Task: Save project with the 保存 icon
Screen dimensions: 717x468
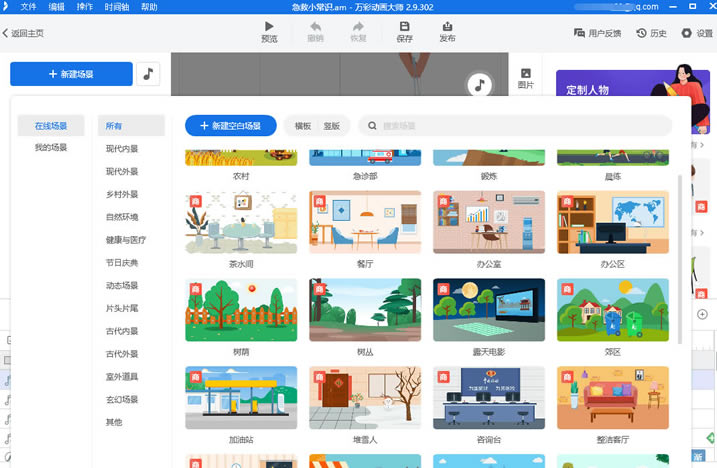Action: [404, 27]
